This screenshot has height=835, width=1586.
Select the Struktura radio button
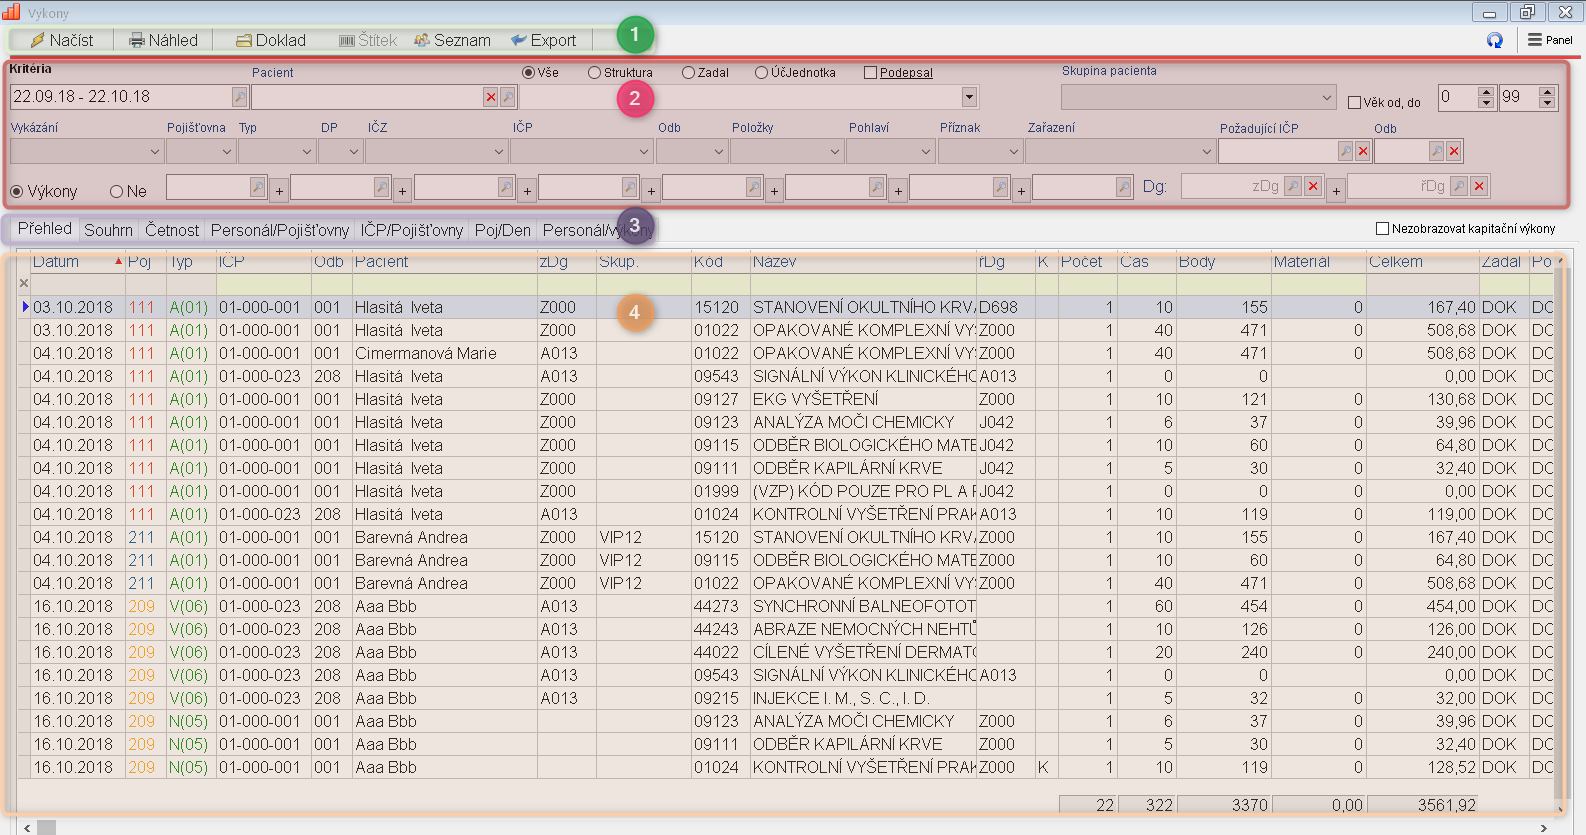[x=595, y=73]
